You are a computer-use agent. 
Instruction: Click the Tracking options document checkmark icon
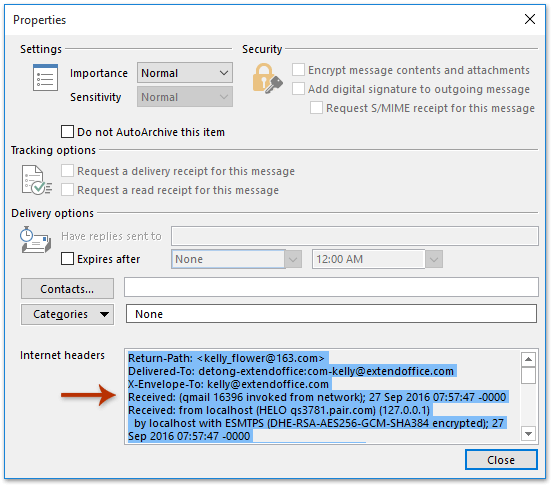tap(37, 180)
